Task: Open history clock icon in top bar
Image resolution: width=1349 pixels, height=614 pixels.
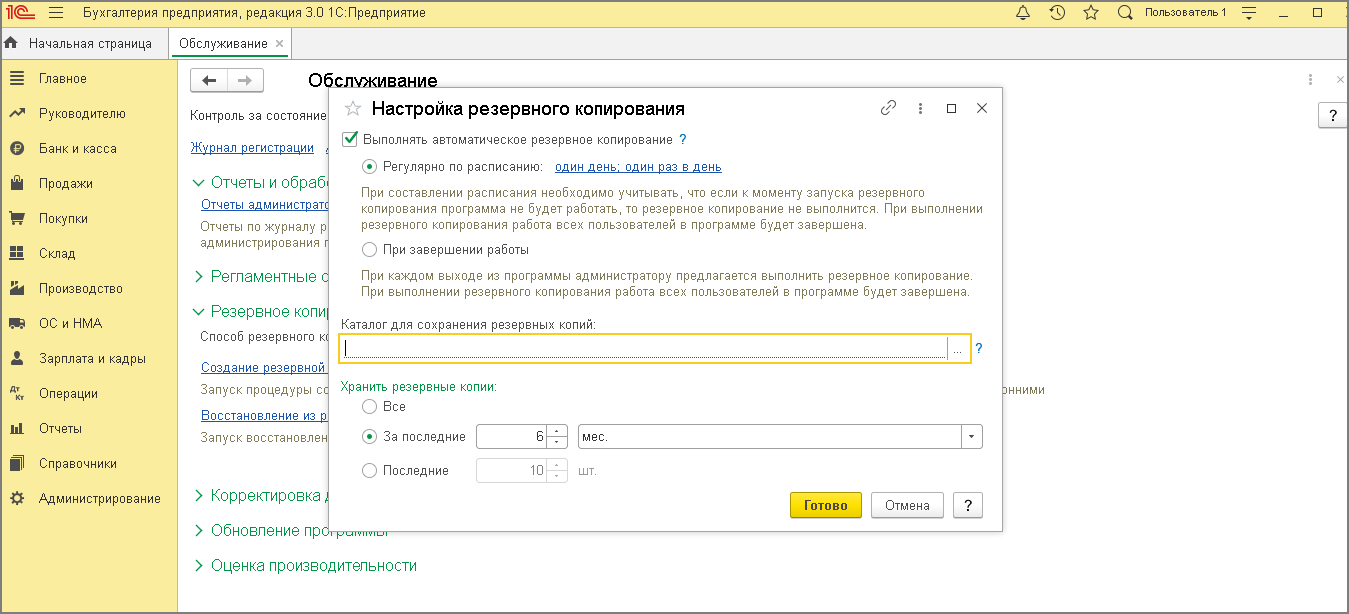Action: pyautogui.click(x=1057, y=13)
